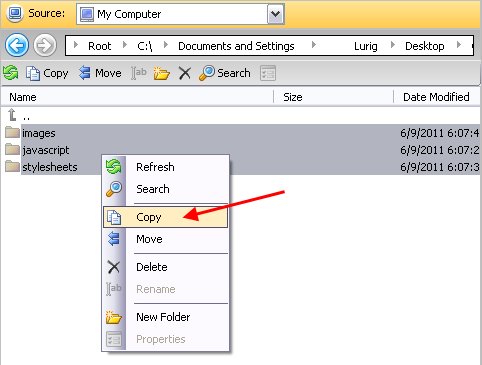Click the Properties toolbar icon
482x365 pixels.
268,73
